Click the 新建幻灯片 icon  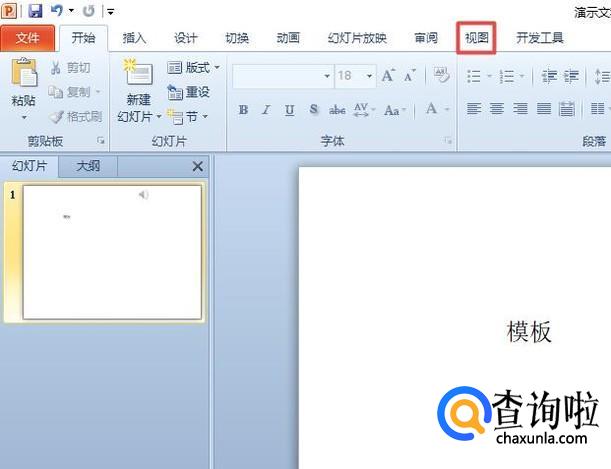click(138, 73)
